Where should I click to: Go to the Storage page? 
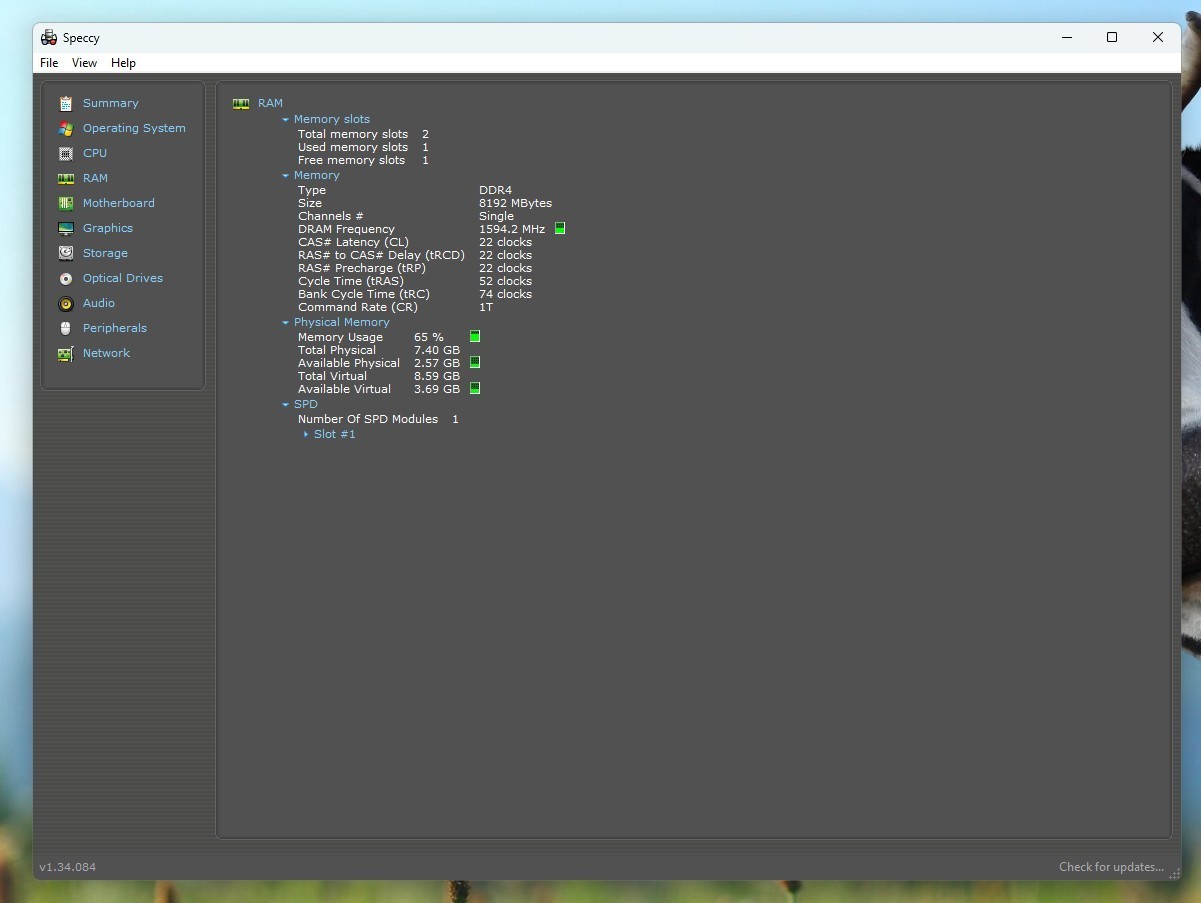click(105, 253)
